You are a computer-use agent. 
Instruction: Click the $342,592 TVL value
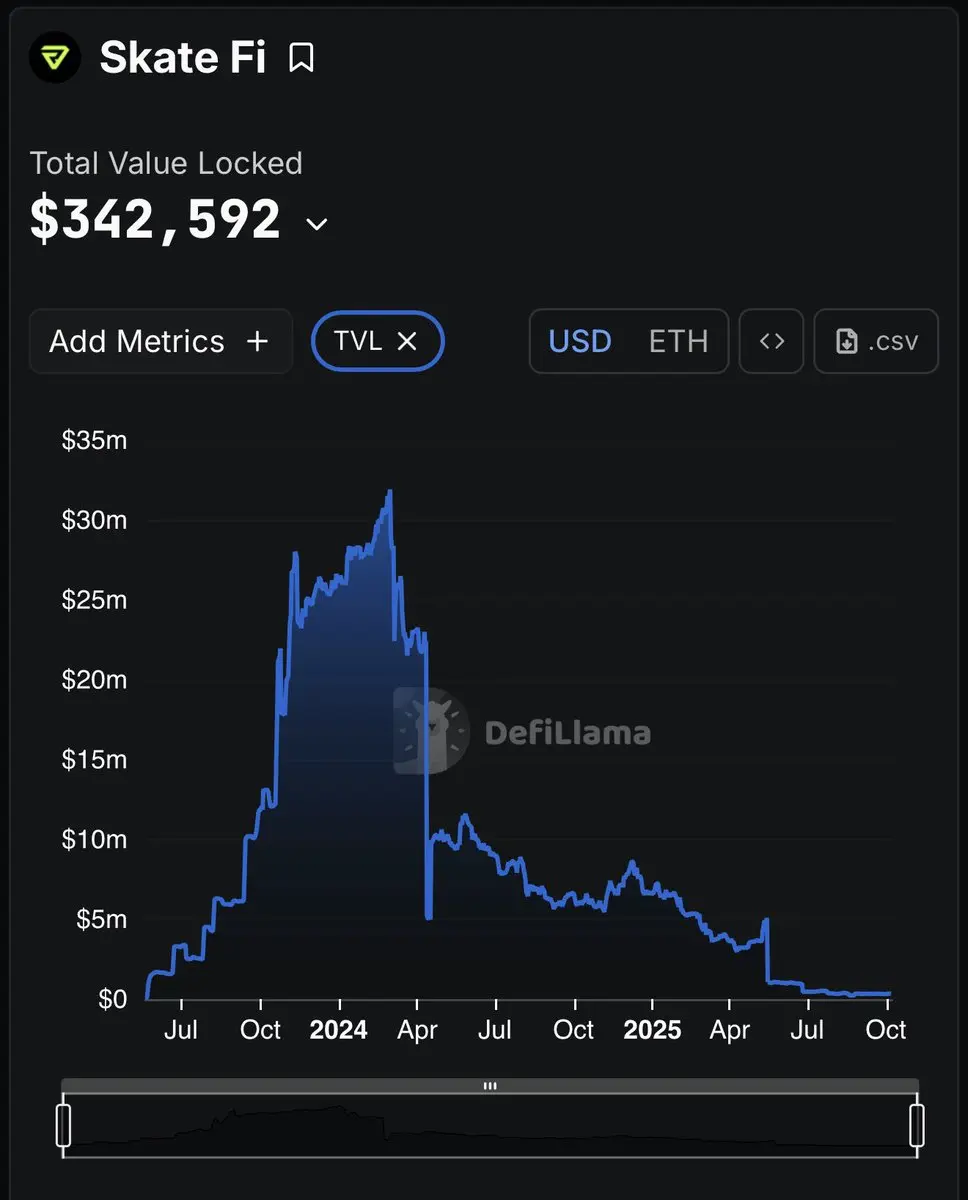pos(155,220)
